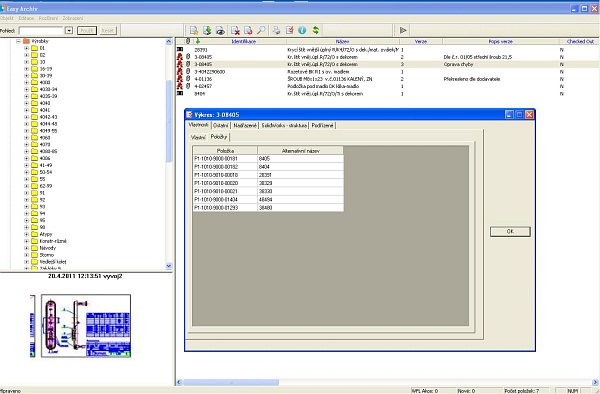Open the Objekt menu
600x394 pixels.
[x=7, y=18]
